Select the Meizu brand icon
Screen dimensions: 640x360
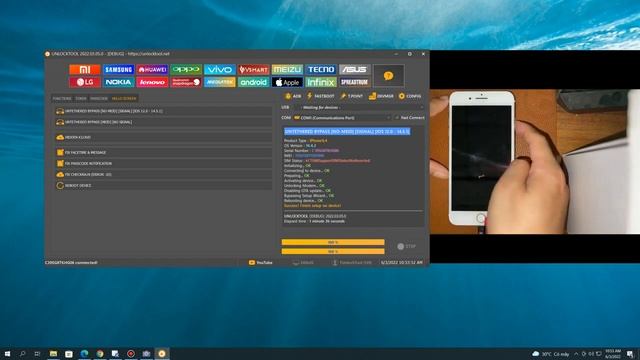tap(287, 69)
